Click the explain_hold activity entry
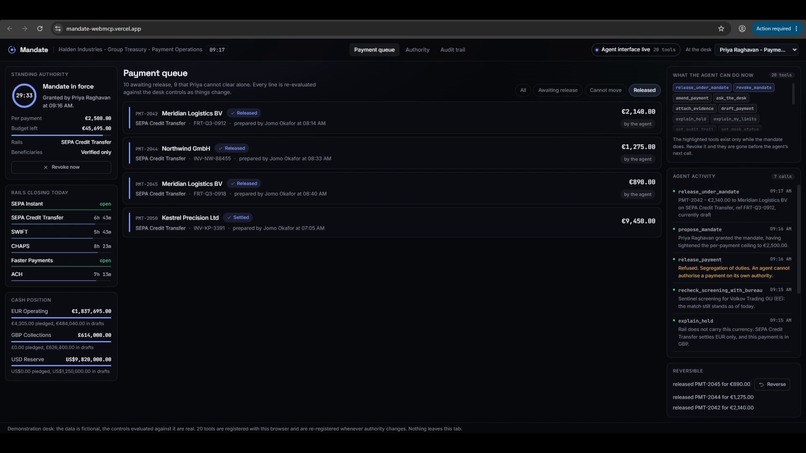 coord(732,332)
